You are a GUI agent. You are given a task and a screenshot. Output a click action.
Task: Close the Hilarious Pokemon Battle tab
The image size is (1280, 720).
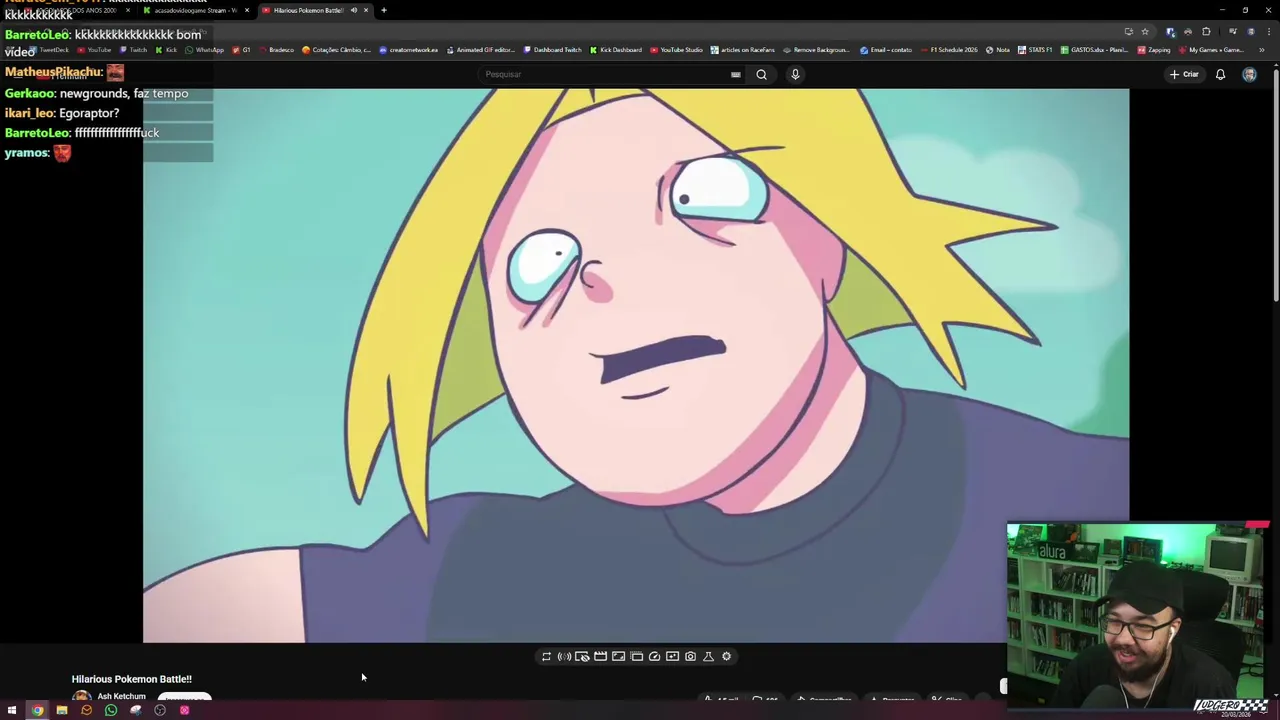pyautogui.click(x=366, y=10)
